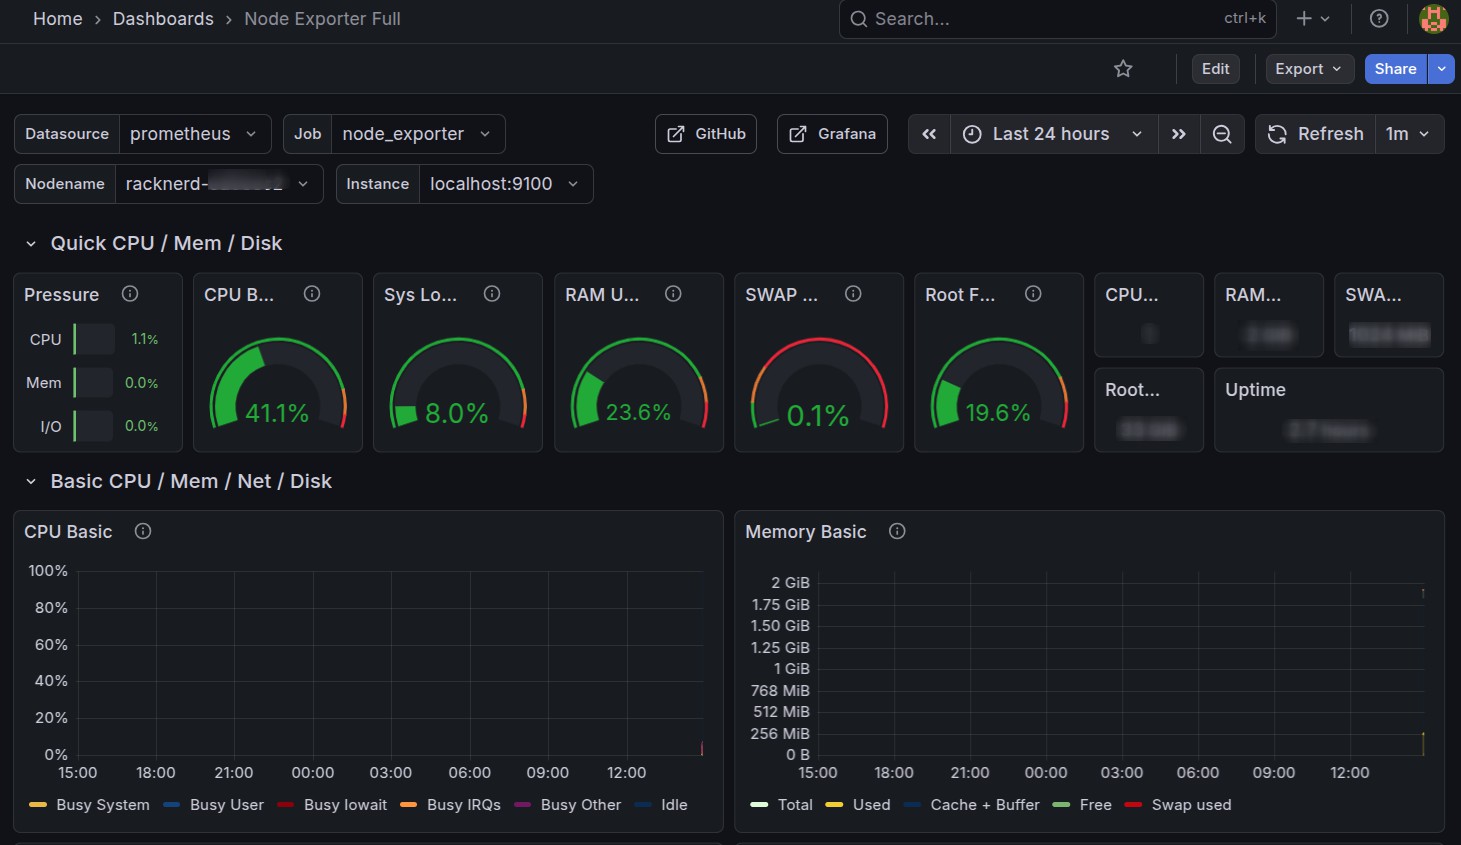Zoom out the time range
The width and height of the screenshot is (1461, 845).
point(1222,134)
